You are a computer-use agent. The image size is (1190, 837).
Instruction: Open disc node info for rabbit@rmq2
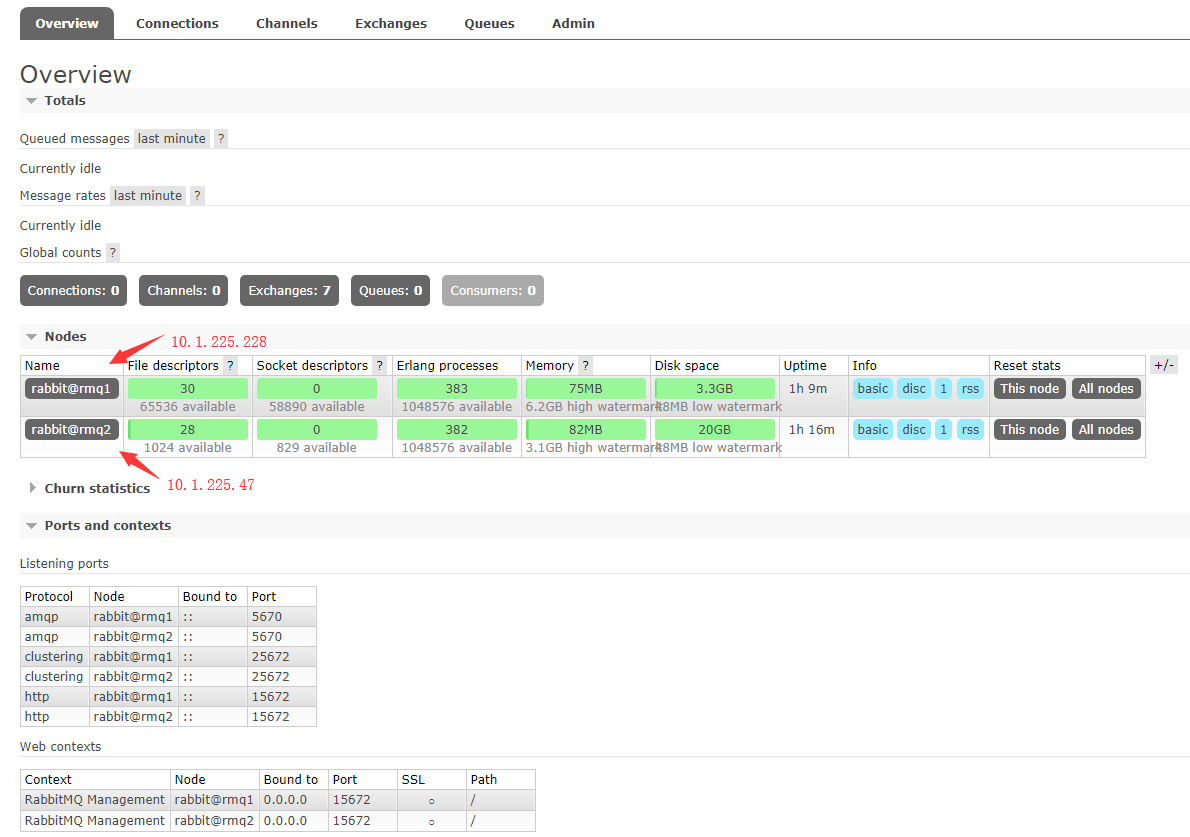pos(913,429)
